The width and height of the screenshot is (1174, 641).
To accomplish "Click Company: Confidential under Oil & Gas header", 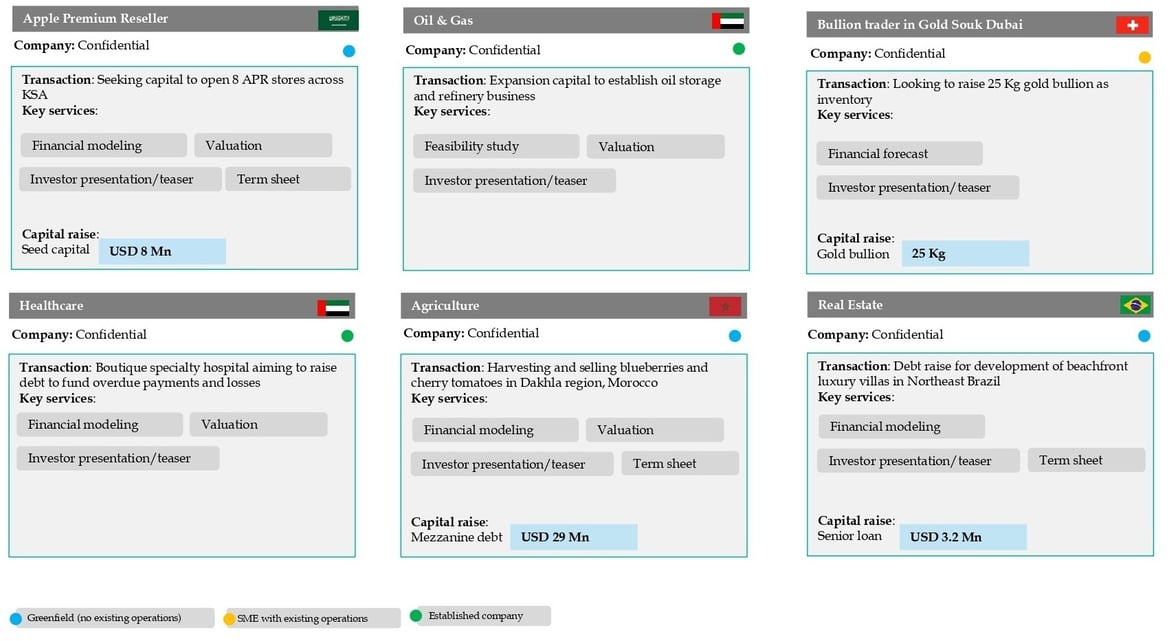I will [472, 50].
